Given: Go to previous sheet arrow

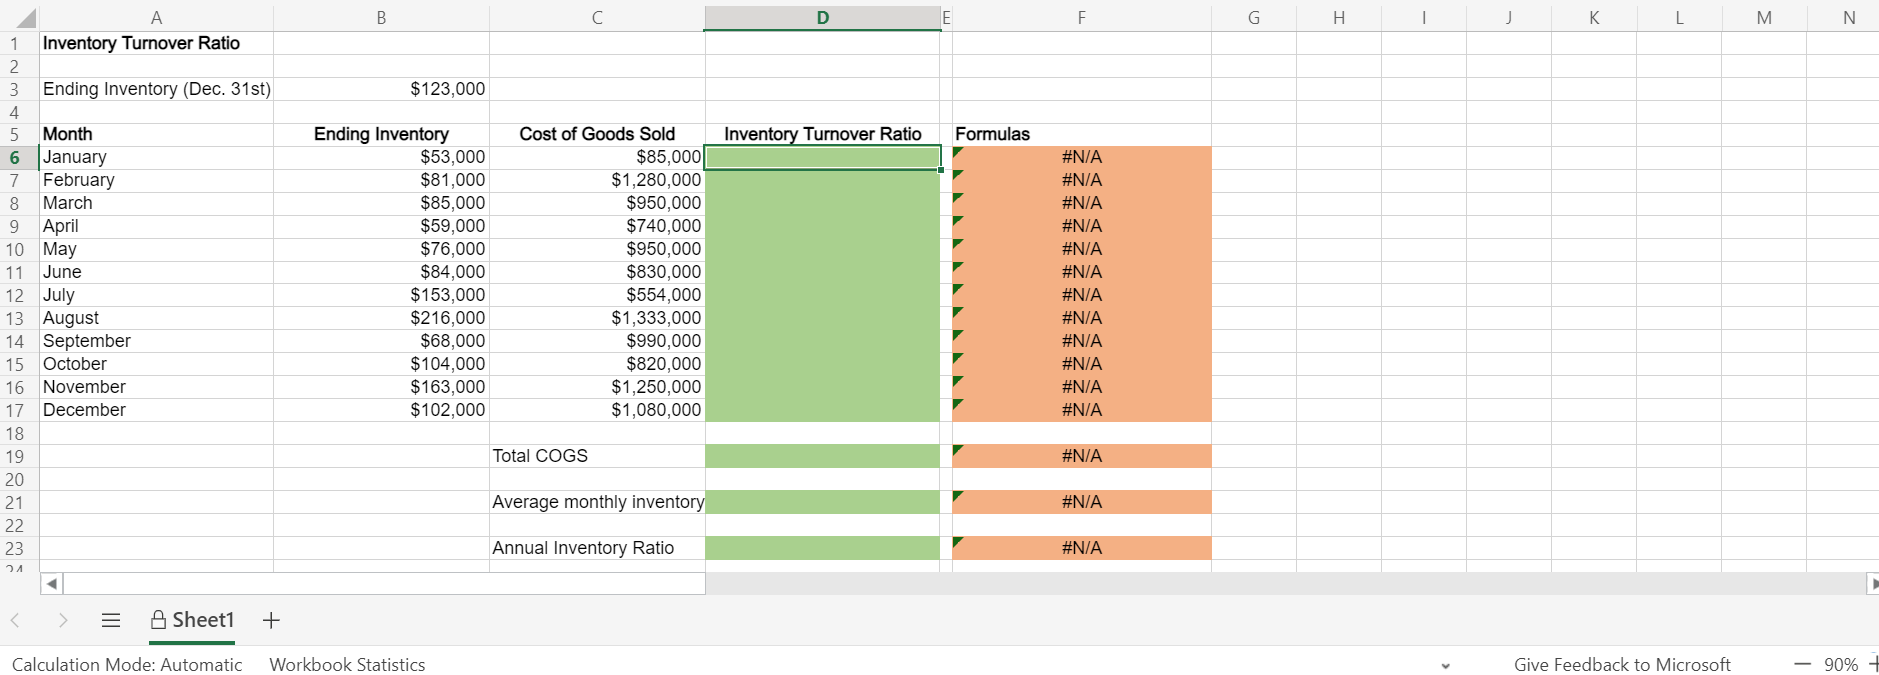Looking at the screenshot, I should tap(15, 620).
